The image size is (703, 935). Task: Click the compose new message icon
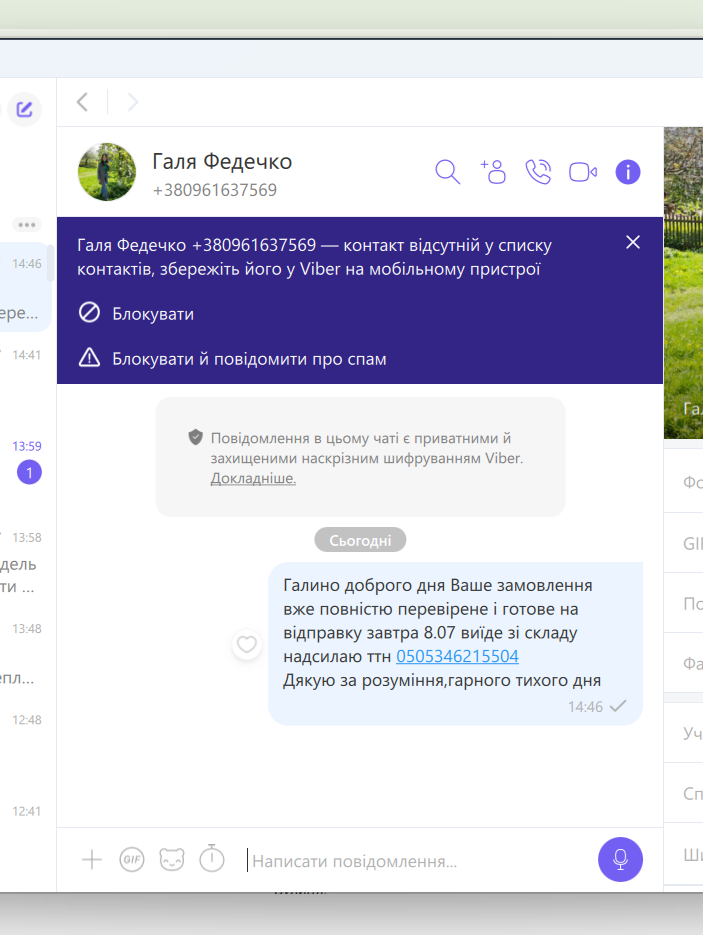point(24,109)
